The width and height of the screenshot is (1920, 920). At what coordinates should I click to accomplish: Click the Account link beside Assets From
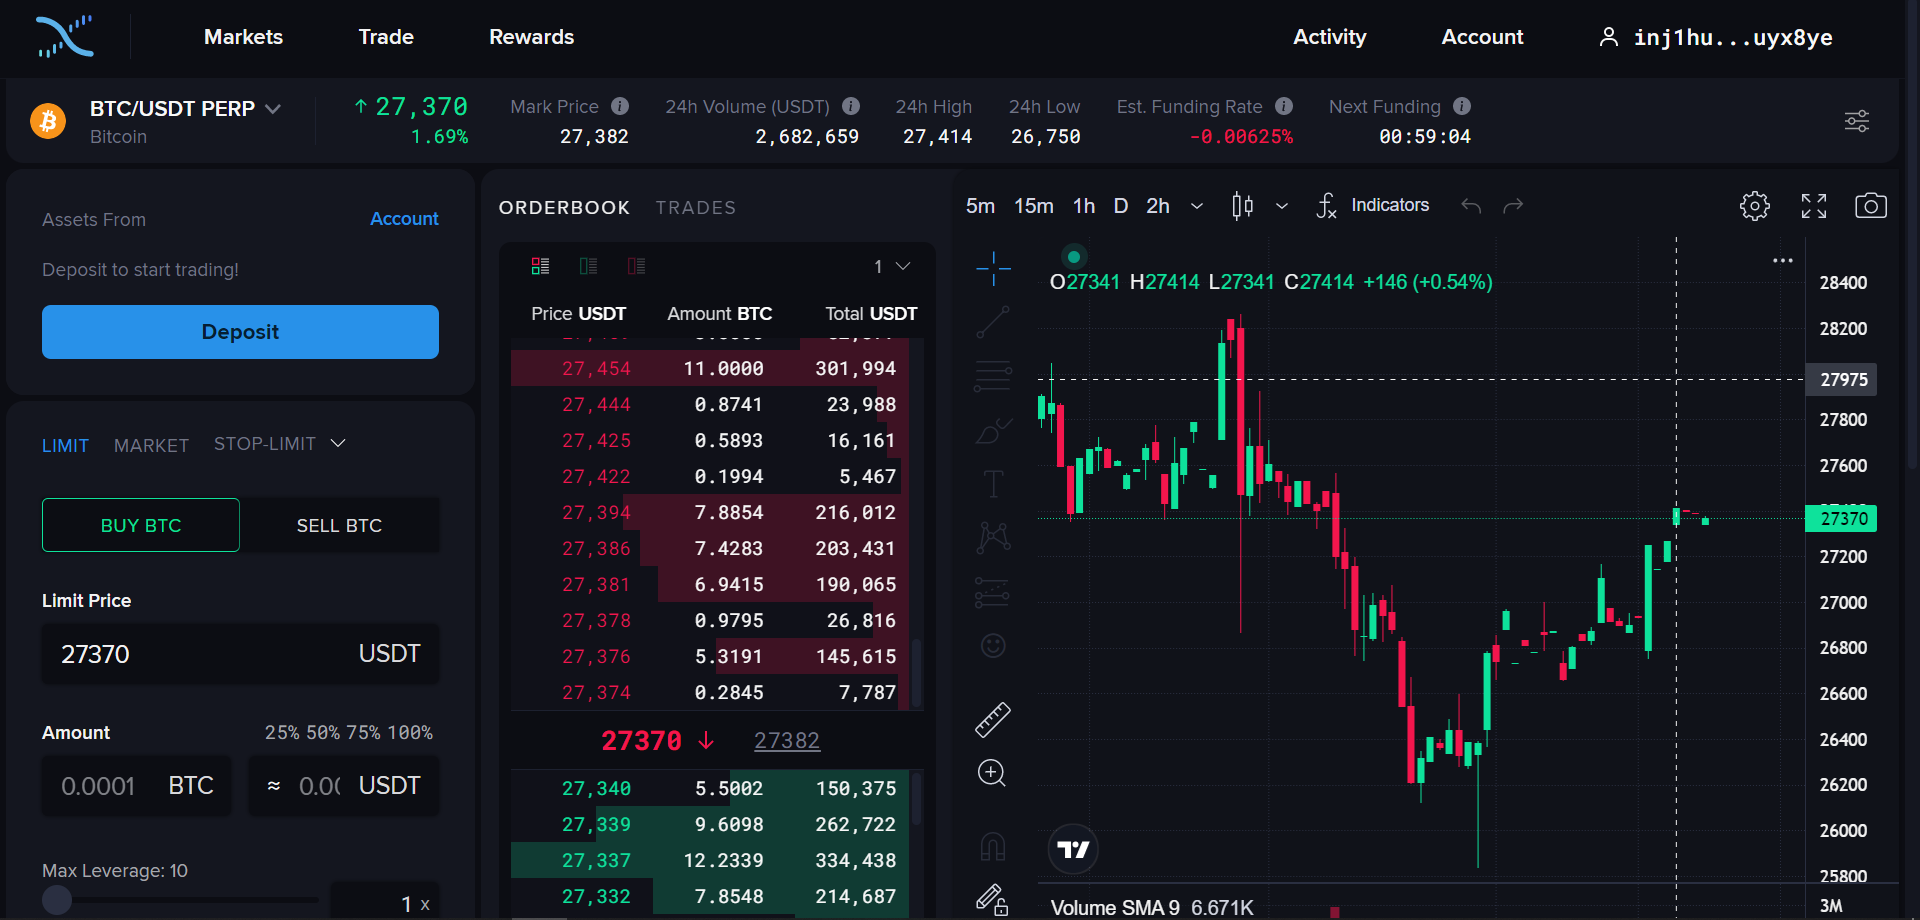pos(404,219)
